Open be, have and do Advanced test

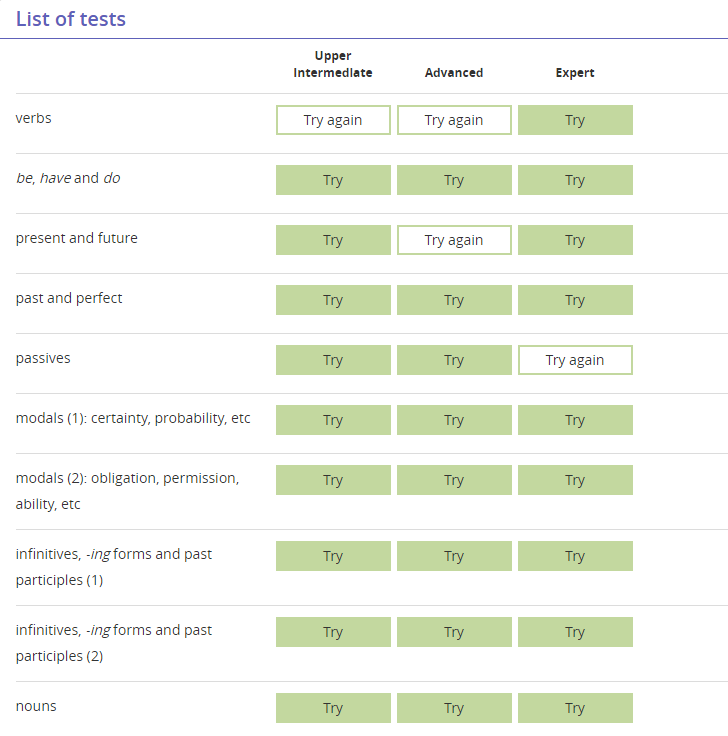click(x=454, y=180)
